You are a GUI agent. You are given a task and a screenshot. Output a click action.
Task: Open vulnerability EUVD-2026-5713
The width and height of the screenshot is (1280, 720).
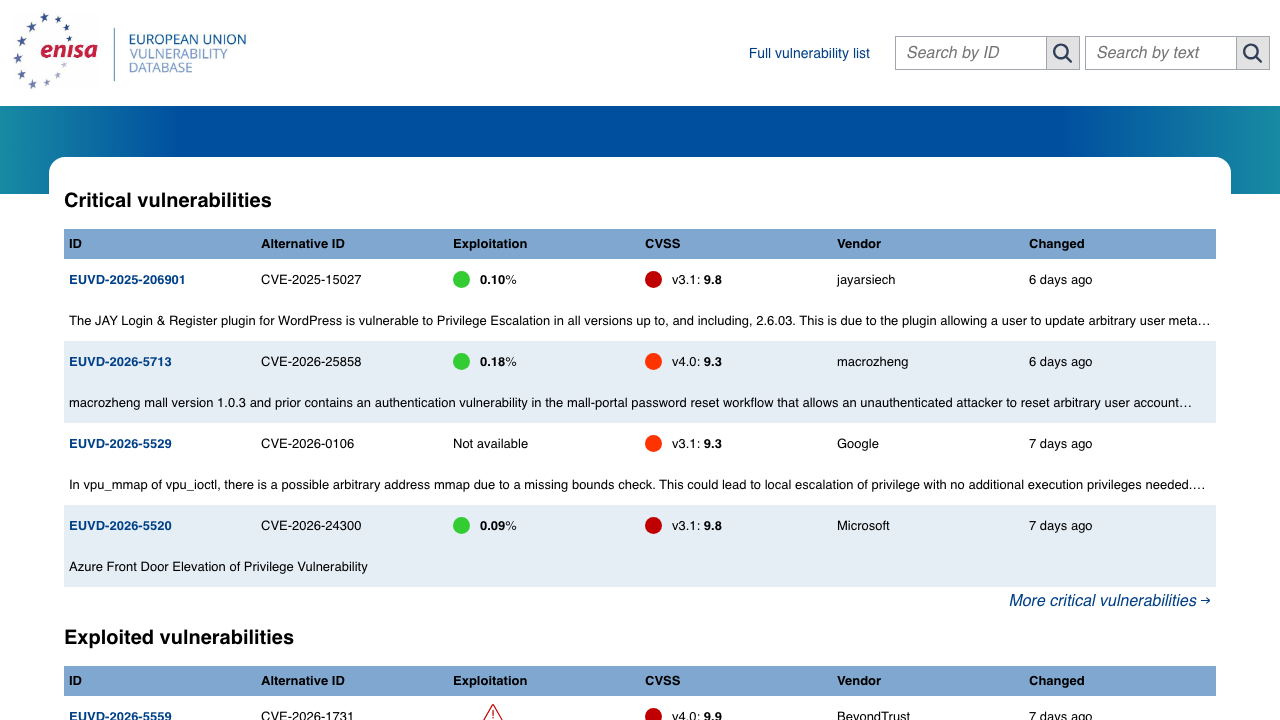click(120, 362)
